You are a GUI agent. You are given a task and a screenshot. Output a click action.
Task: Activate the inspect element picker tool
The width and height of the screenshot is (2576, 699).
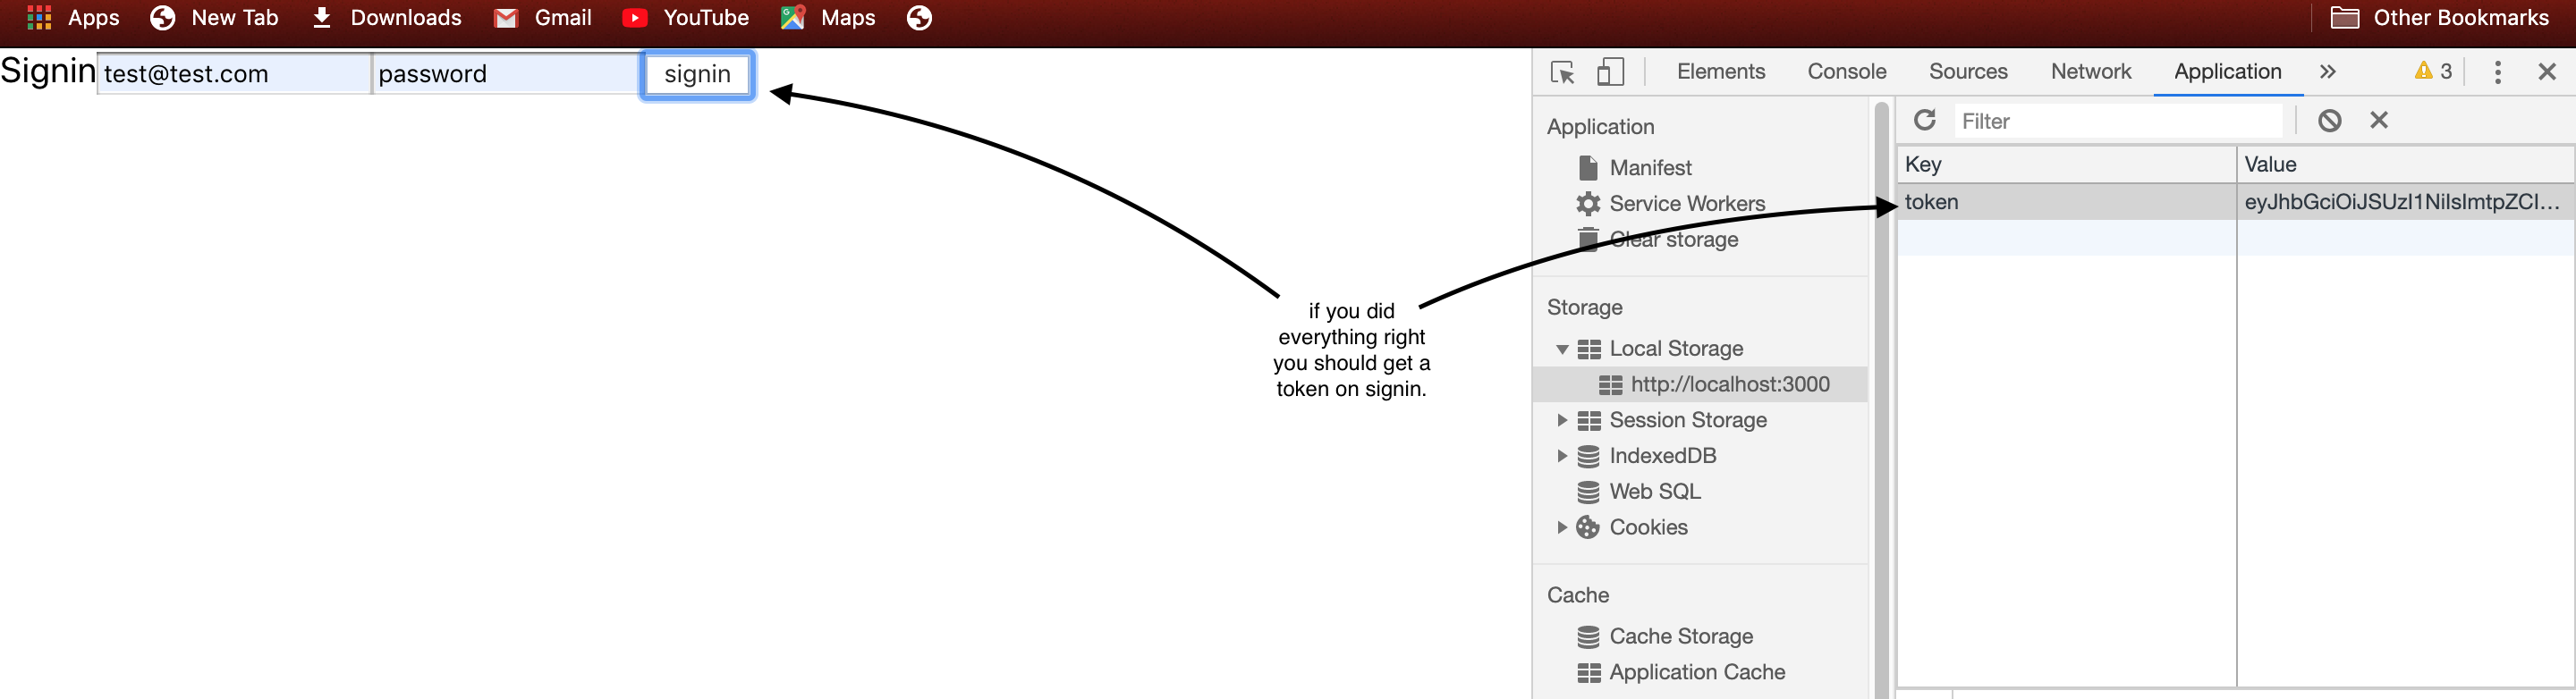pos(1562,72)
